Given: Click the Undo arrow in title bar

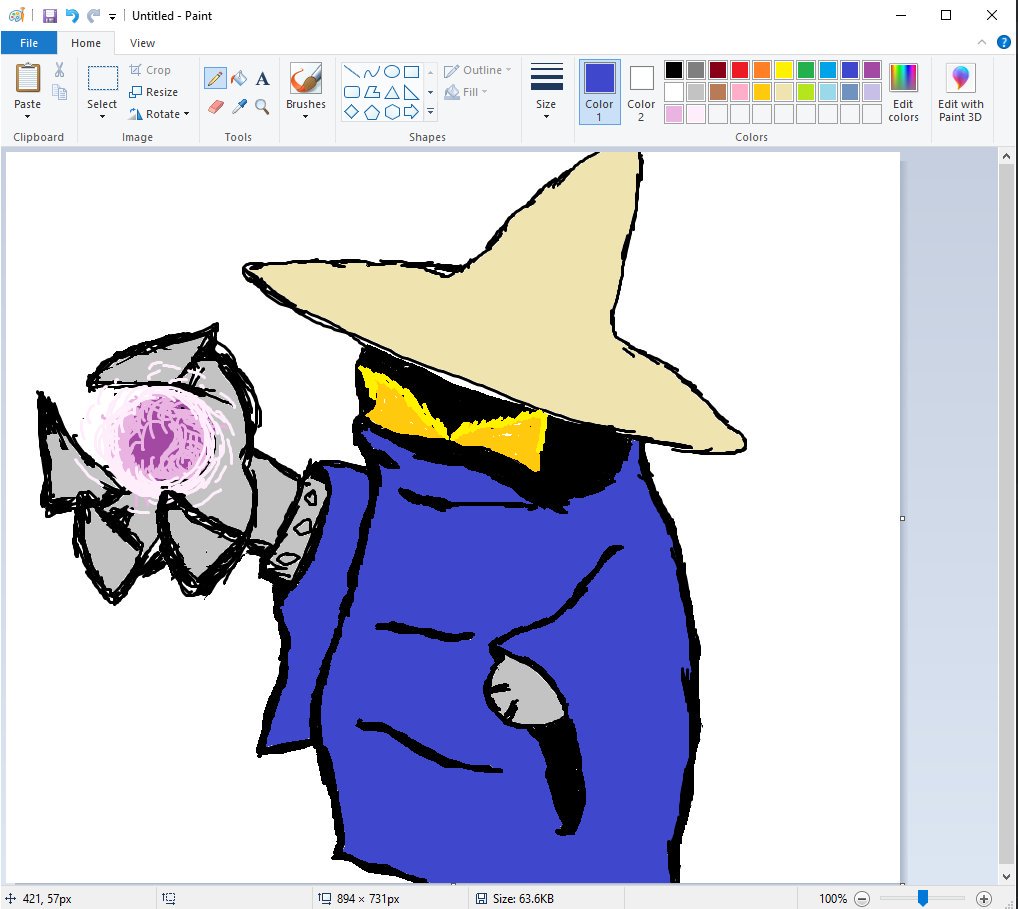Looking at the screenshot, I should point(72,16).
